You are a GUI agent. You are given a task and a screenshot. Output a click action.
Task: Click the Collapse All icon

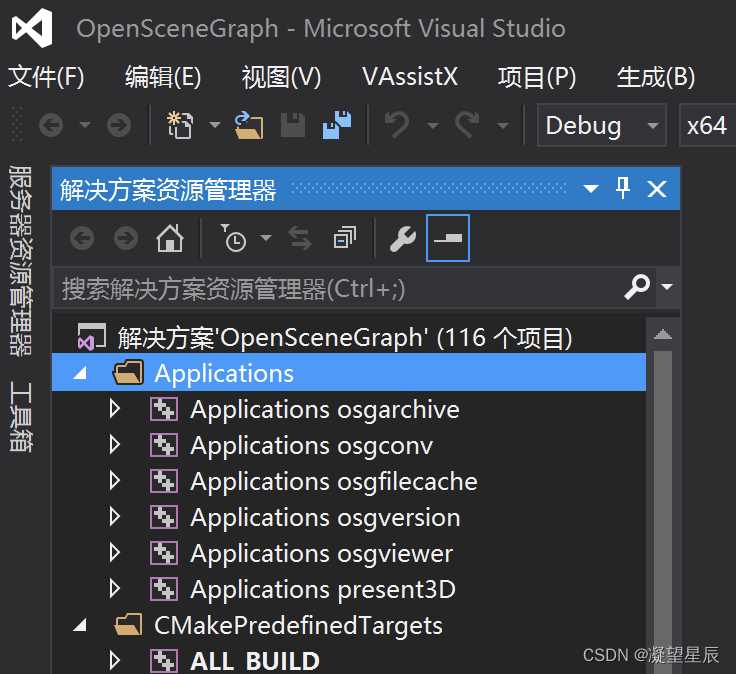(x=345, y=237)
